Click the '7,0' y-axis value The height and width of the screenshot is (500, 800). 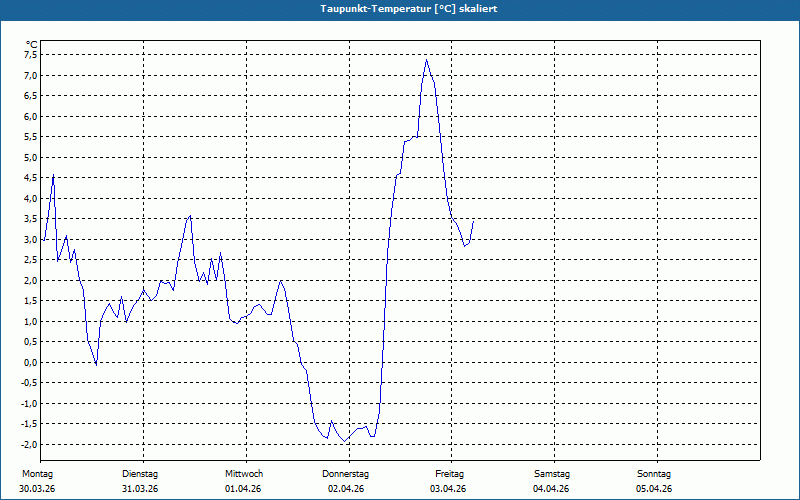[31, 76]
